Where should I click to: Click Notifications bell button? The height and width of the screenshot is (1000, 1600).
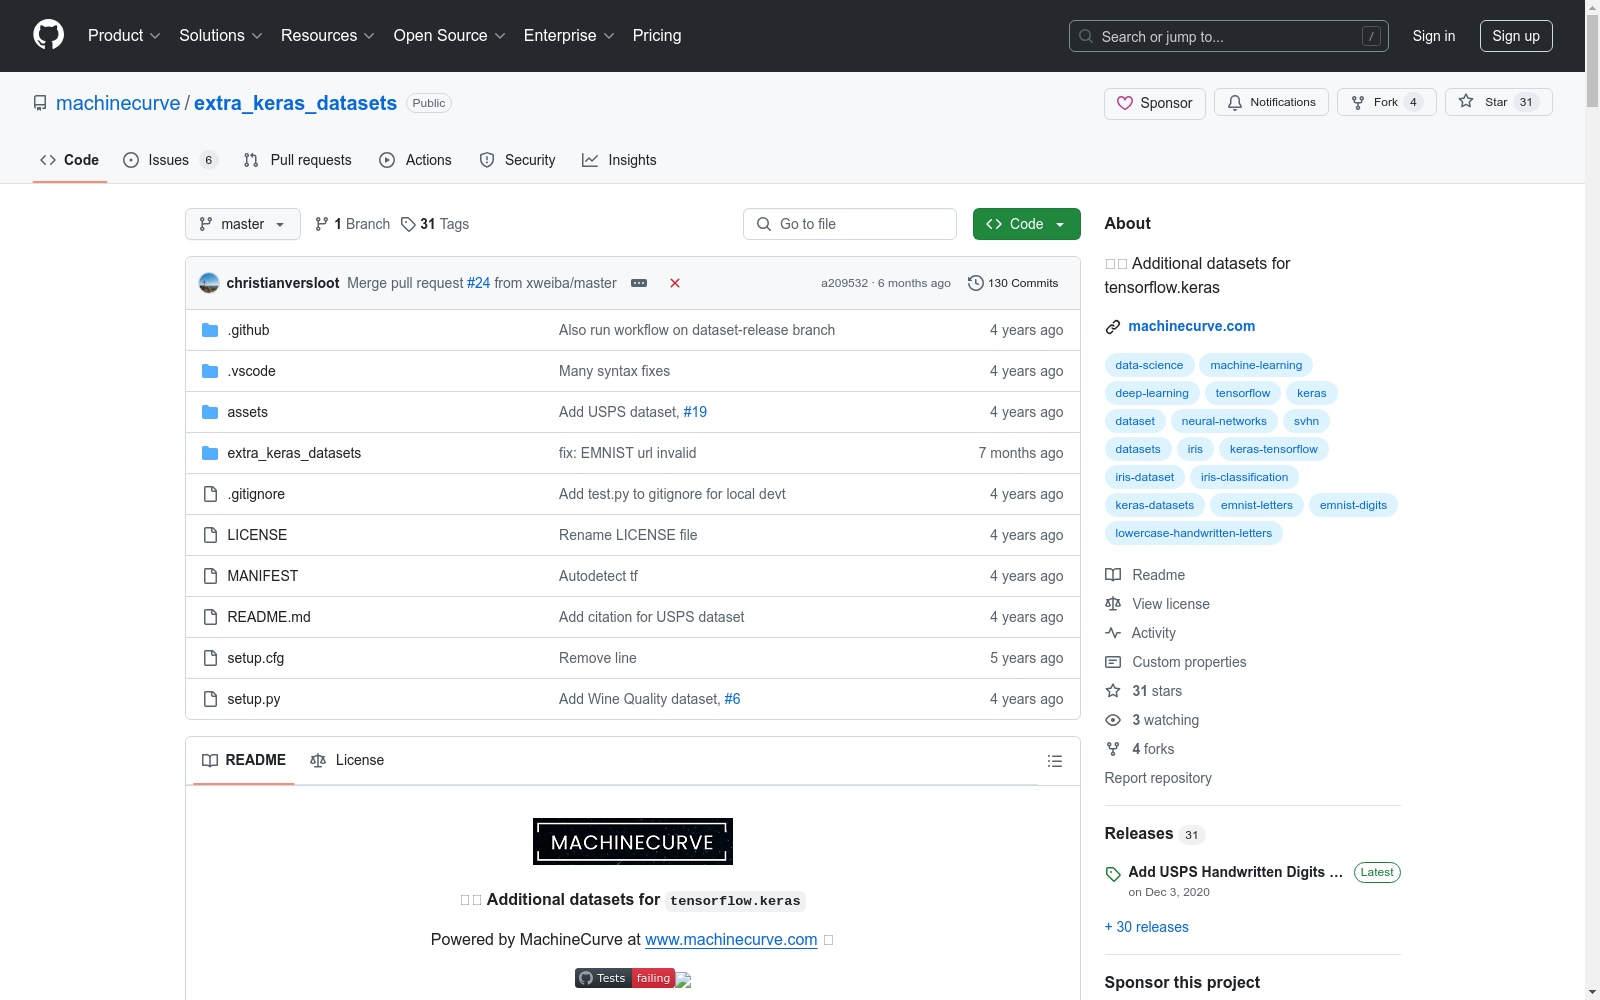1271,102
